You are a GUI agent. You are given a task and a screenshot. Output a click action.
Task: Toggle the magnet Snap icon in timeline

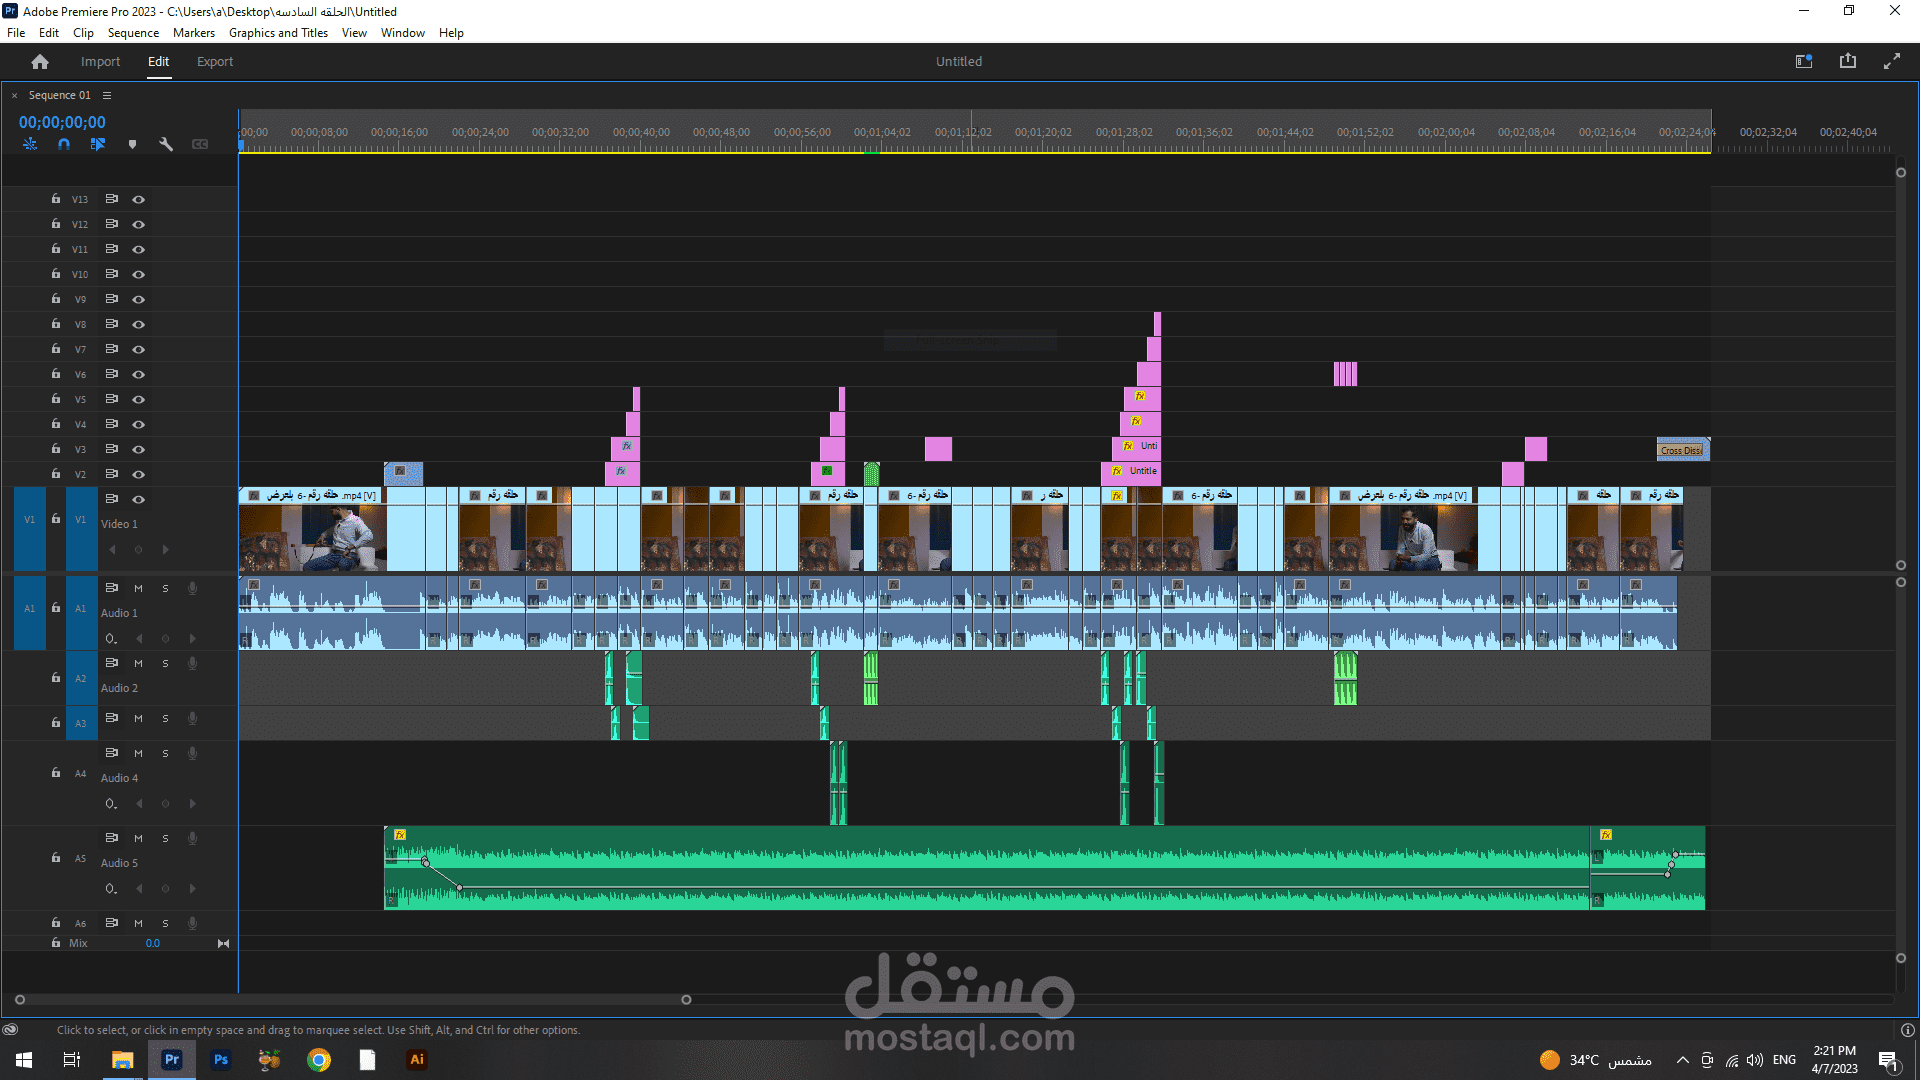point(64,144)
